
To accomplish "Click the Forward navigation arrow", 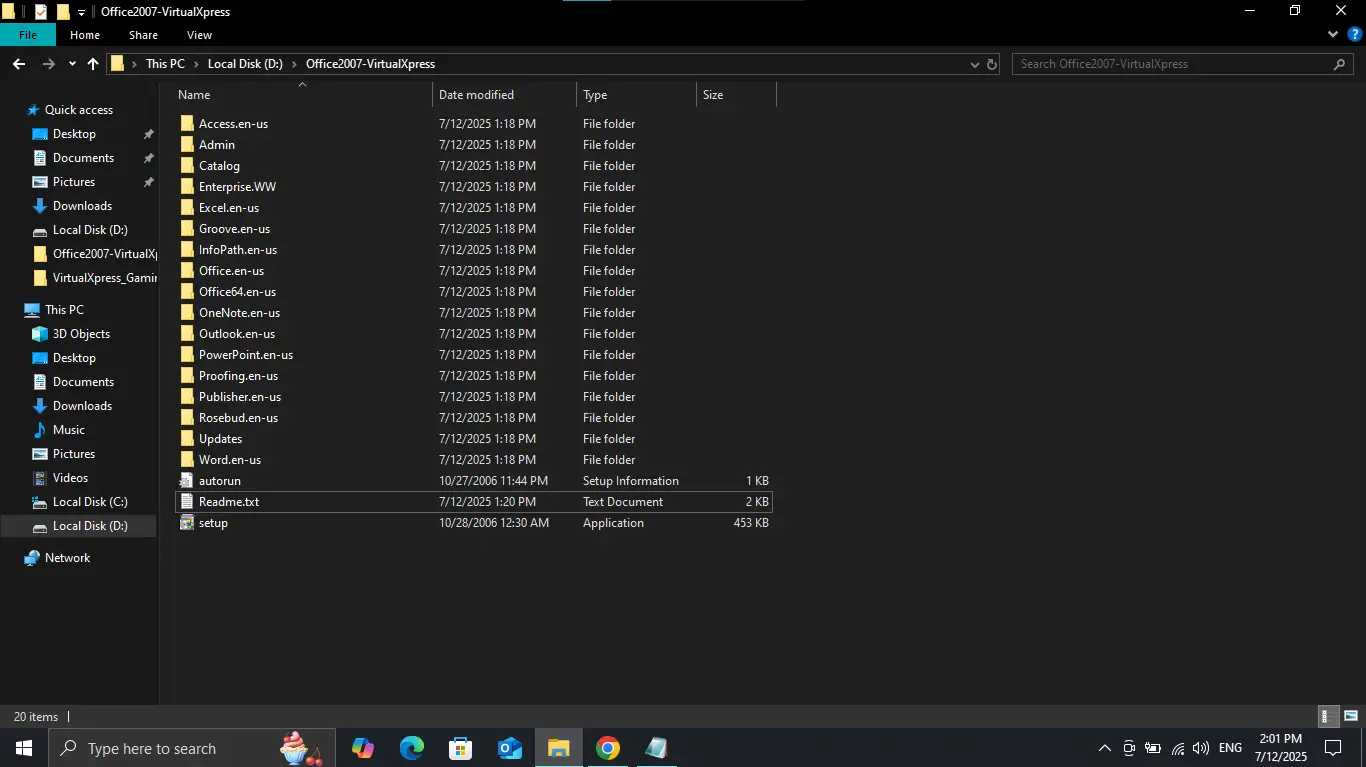I will pos(48,64).
